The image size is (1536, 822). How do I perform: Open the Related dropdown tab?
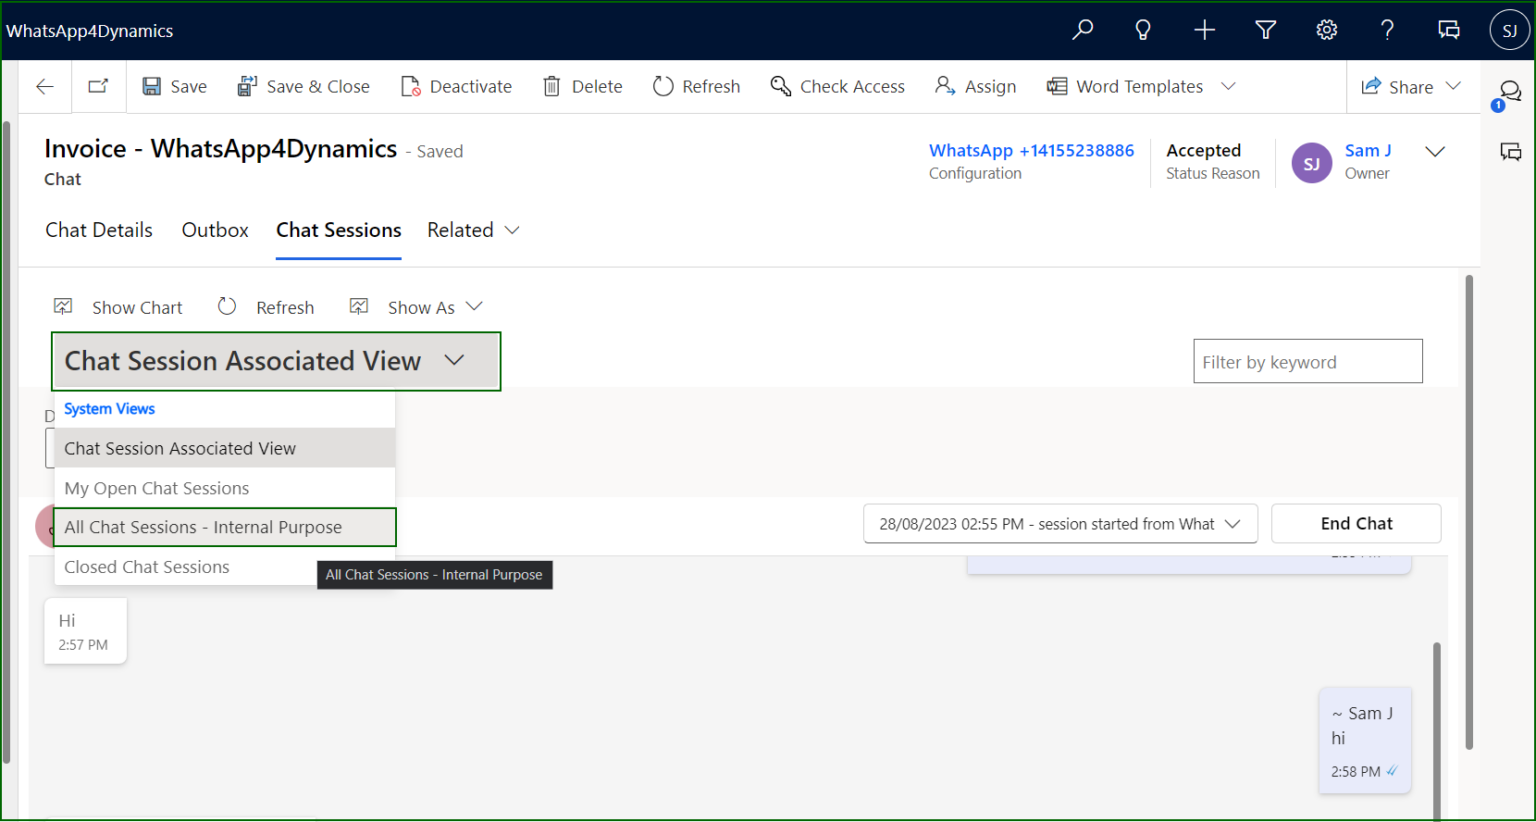(473, 230)
